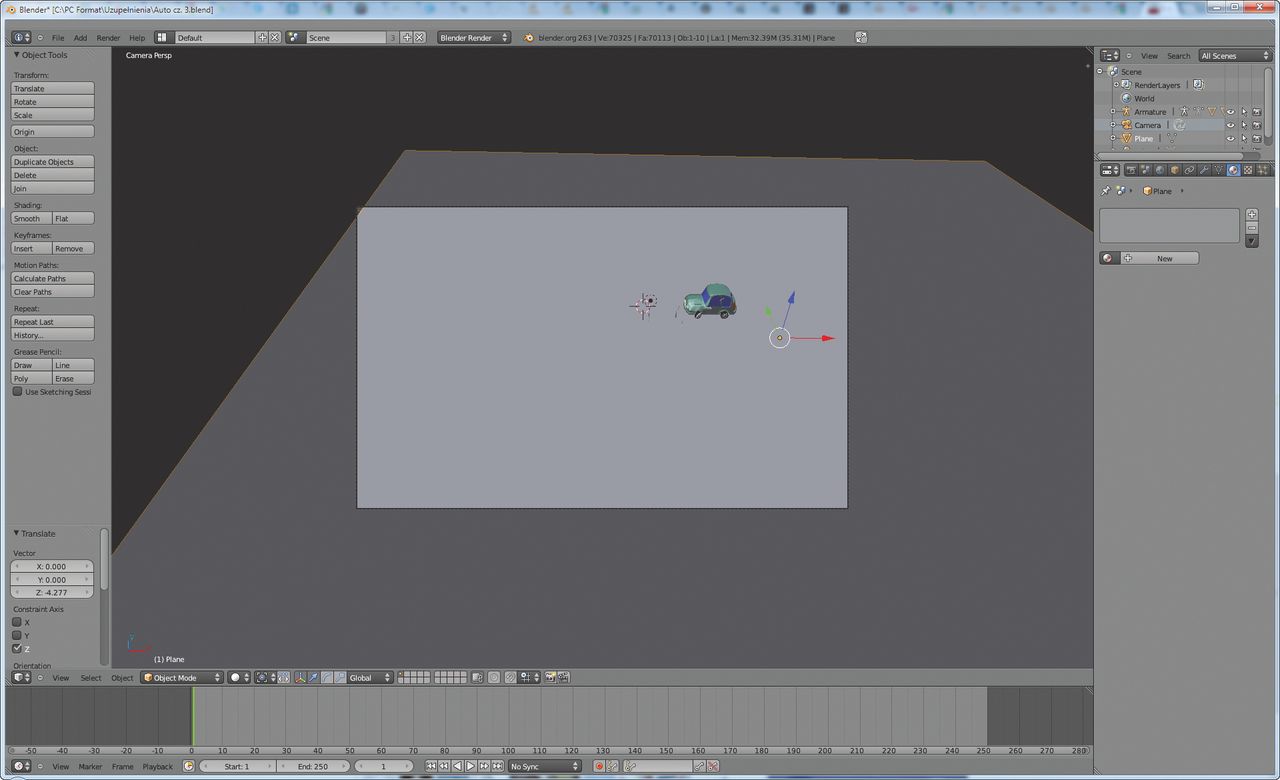The width and height of the screenshot is (1280, 780).
Task: Click the Z vector value field
Action: tap(52, 592)
